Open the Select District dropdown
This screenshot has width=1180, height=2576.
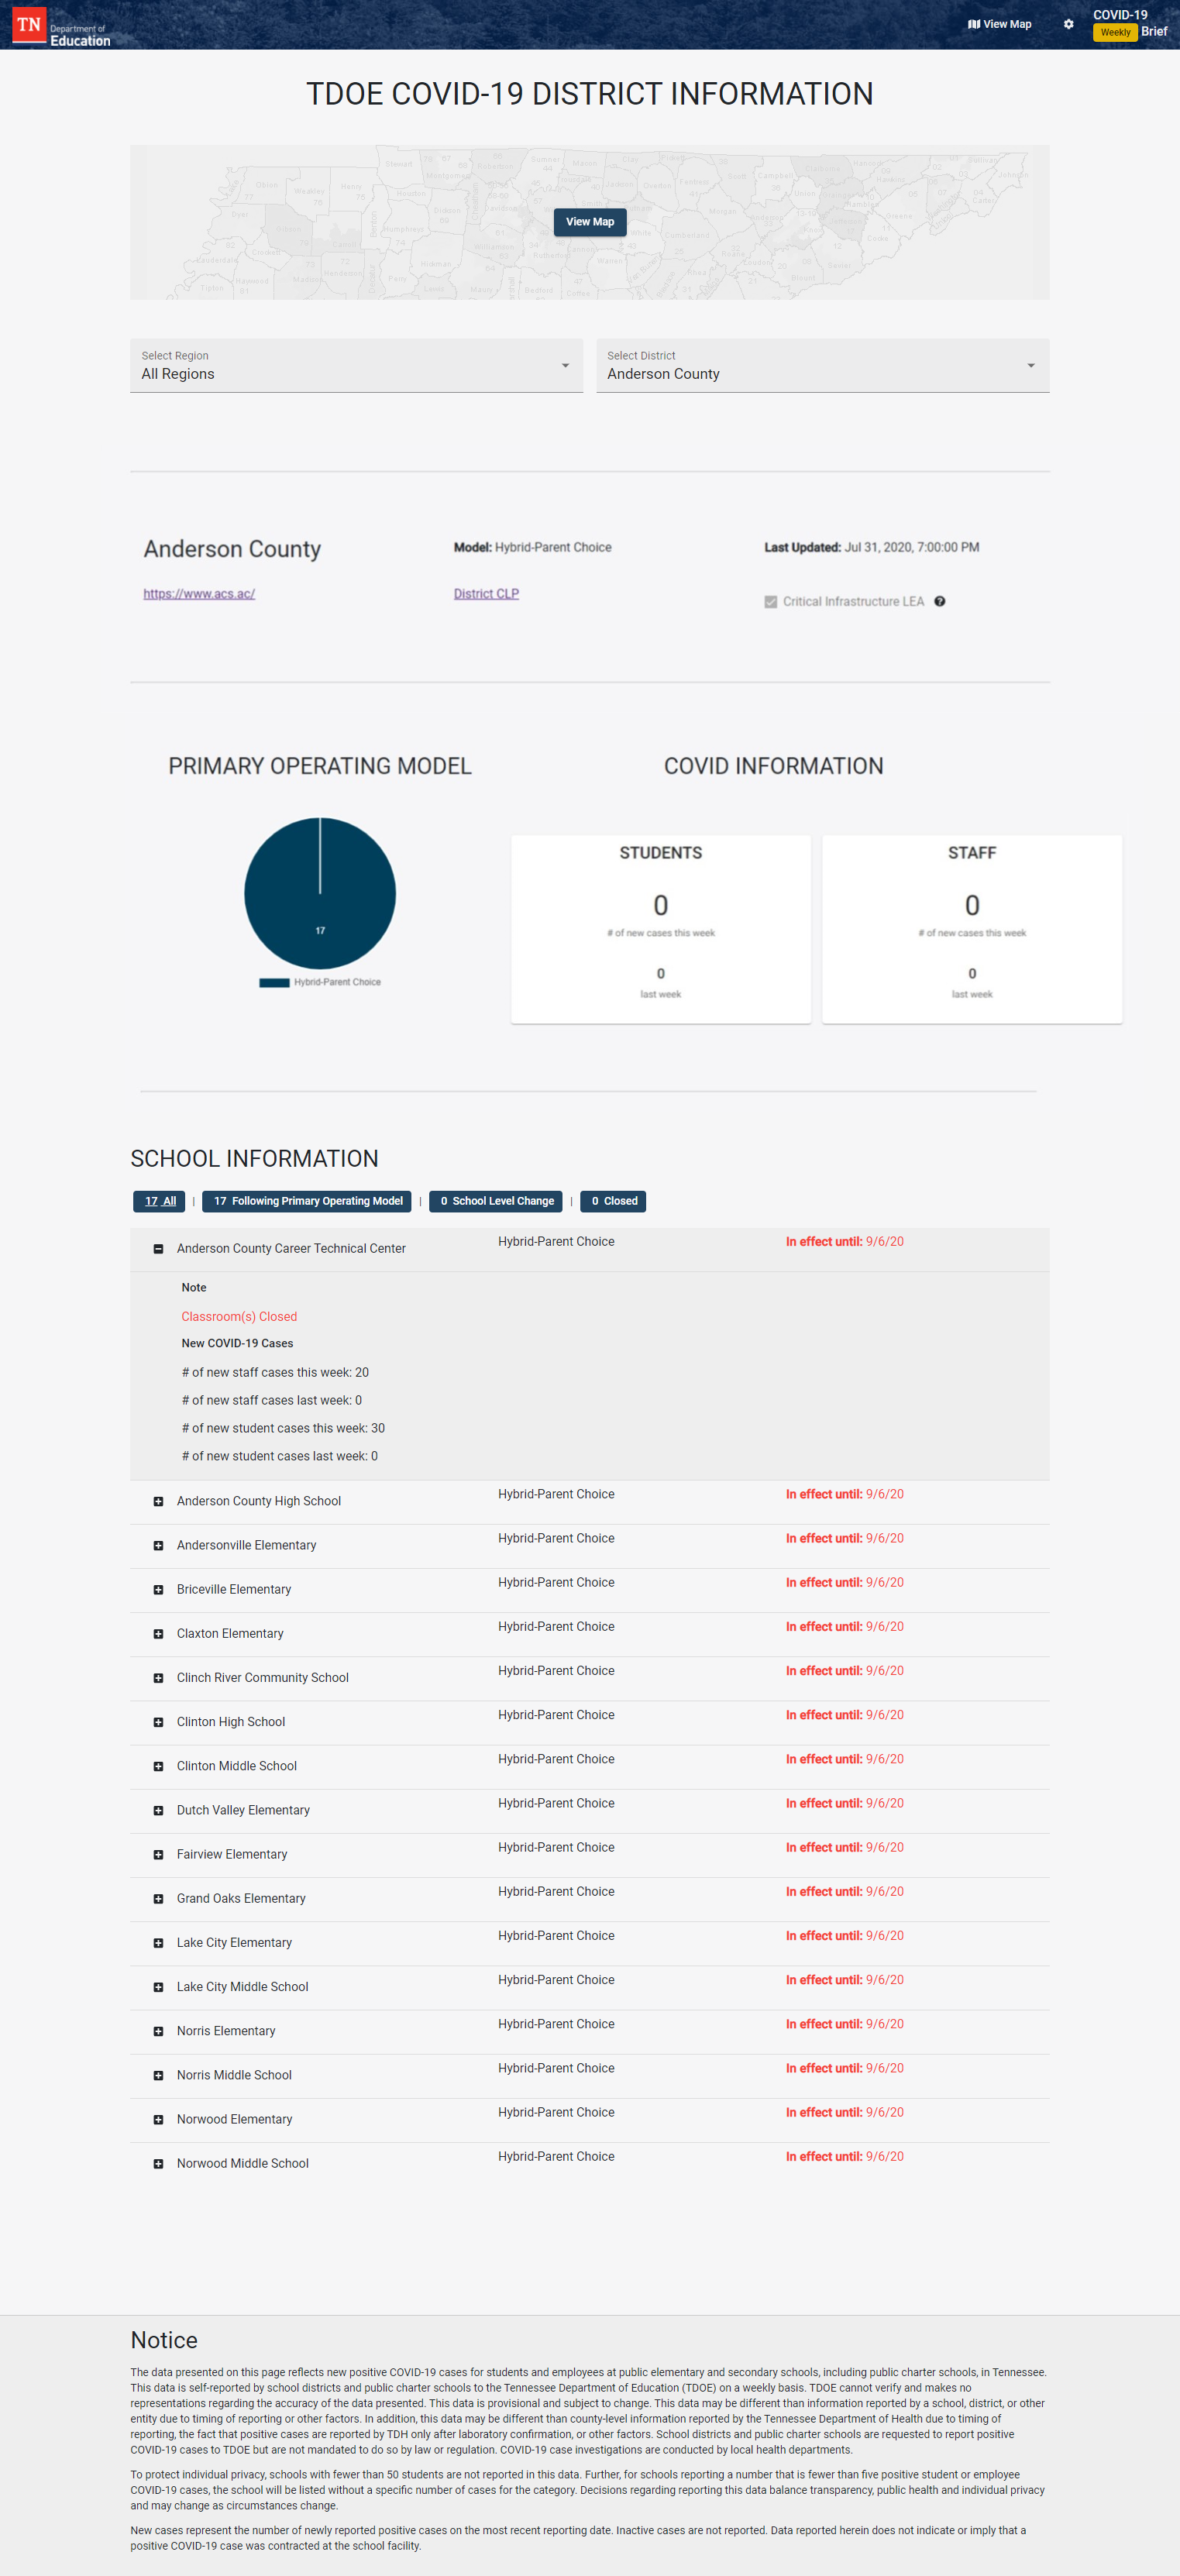point(822,366)
